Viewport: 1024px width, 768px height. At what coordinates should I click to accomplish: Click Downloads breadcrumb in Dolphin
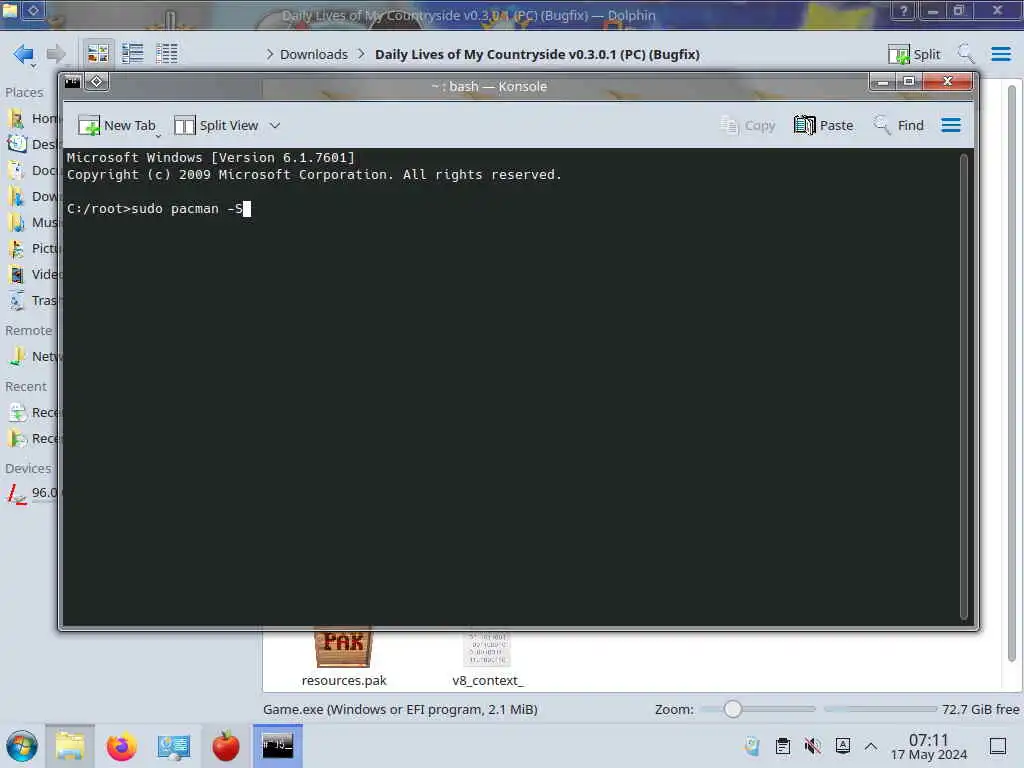click(x=313, y=54)
